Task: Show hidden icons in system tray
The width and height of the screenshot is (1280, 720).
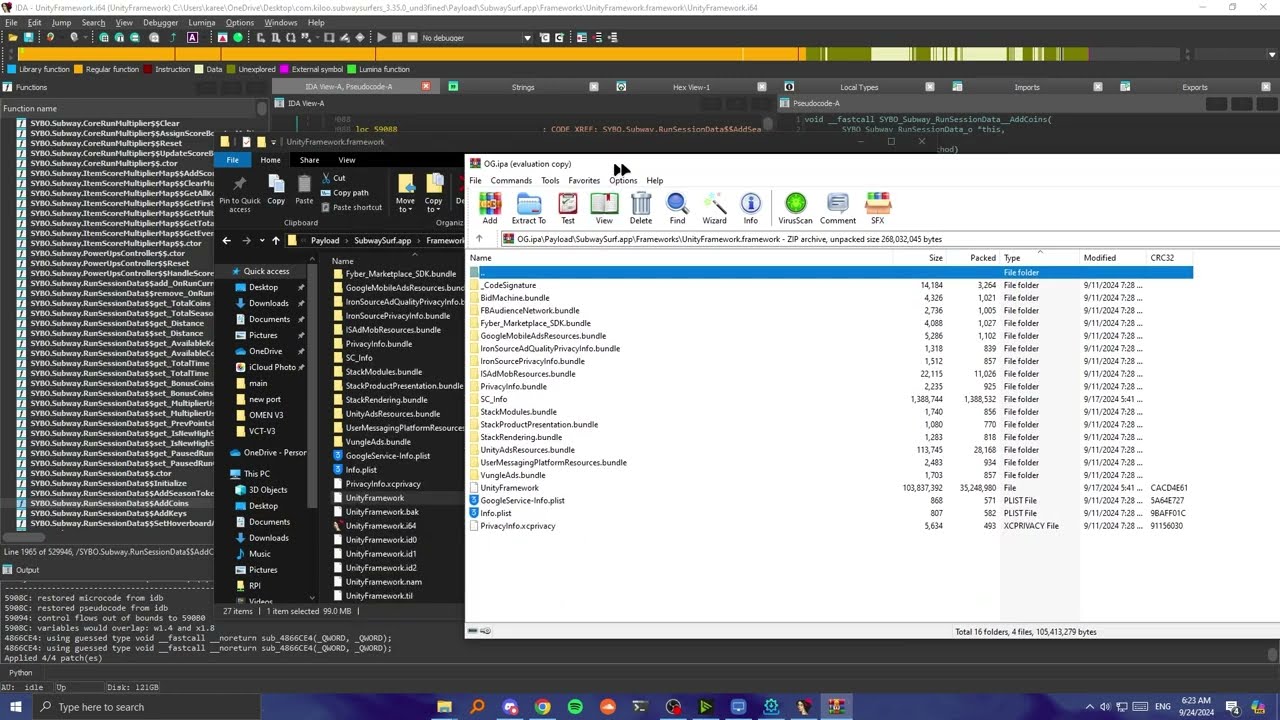Action: coord(1090,707)
